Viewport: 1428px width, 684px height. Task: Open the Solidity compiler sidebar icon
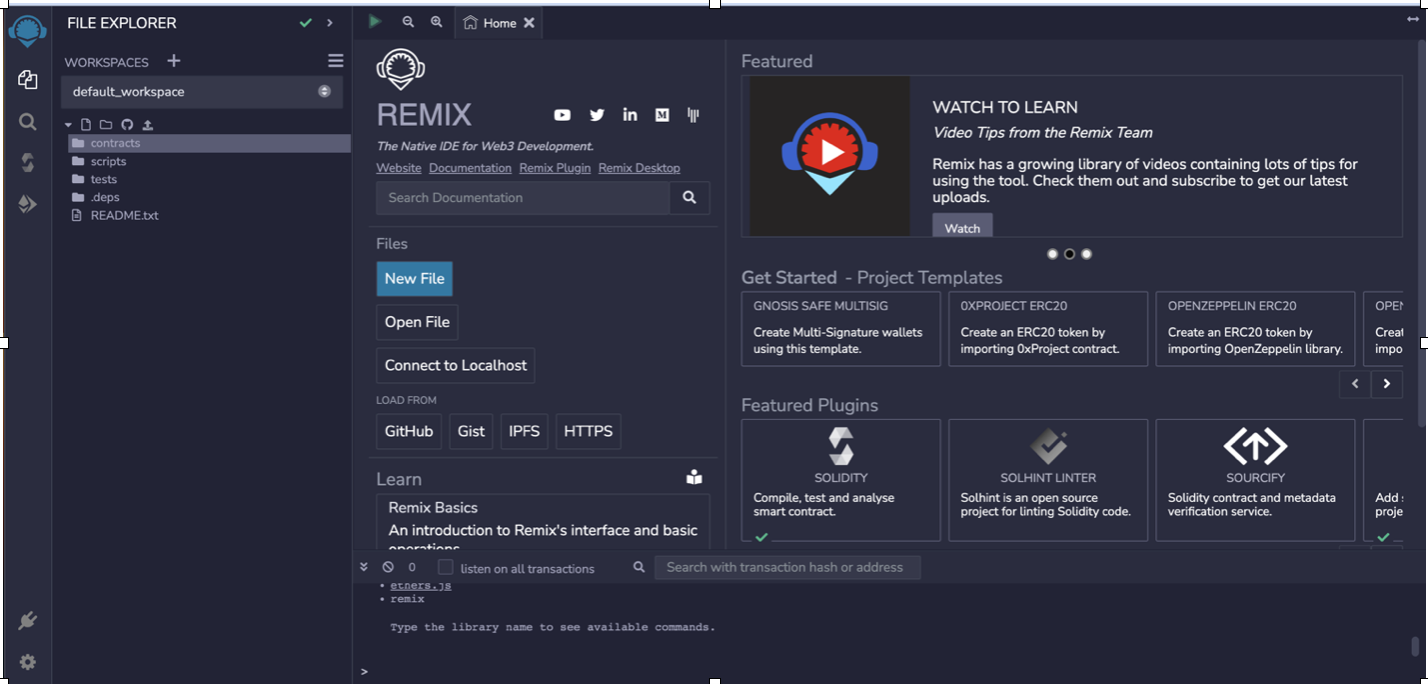point(27,163)
